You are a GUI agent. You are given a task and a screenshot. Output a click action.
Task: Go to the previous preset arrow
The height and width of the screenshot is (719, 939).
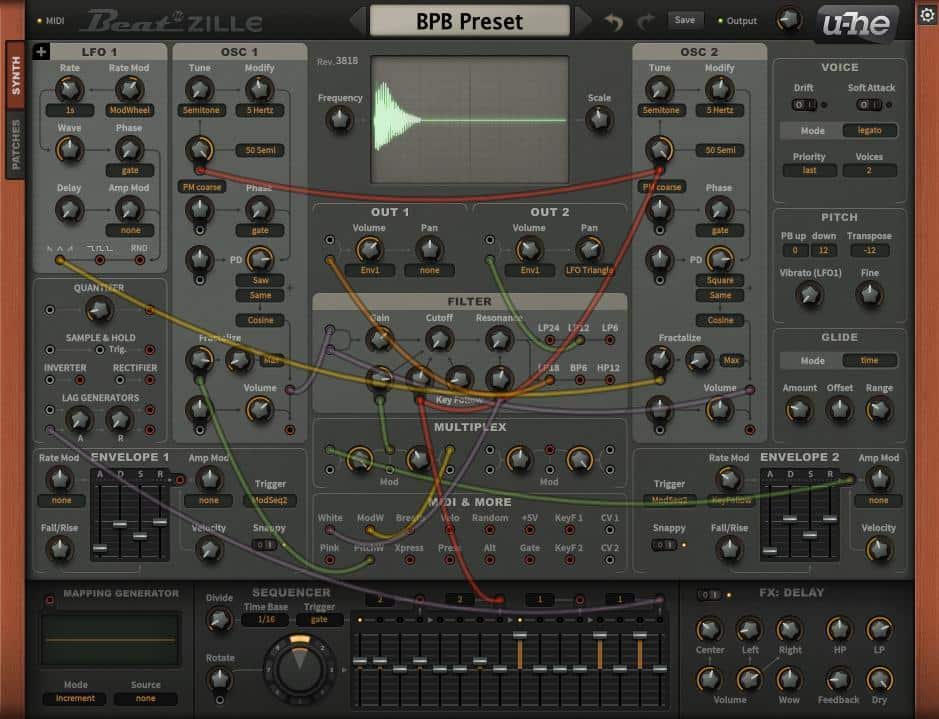point(358,20)
